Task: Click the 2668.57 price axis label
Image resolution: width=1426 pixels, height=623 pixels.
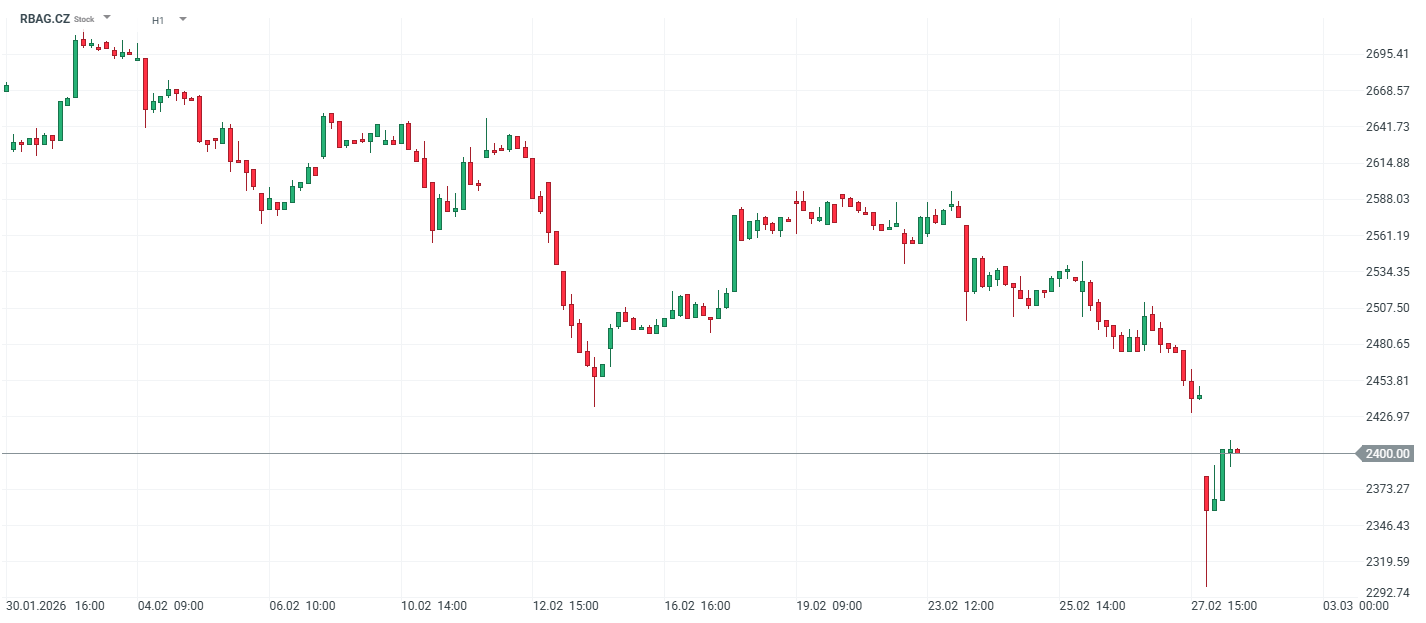Action: [x=1387, y=91]
